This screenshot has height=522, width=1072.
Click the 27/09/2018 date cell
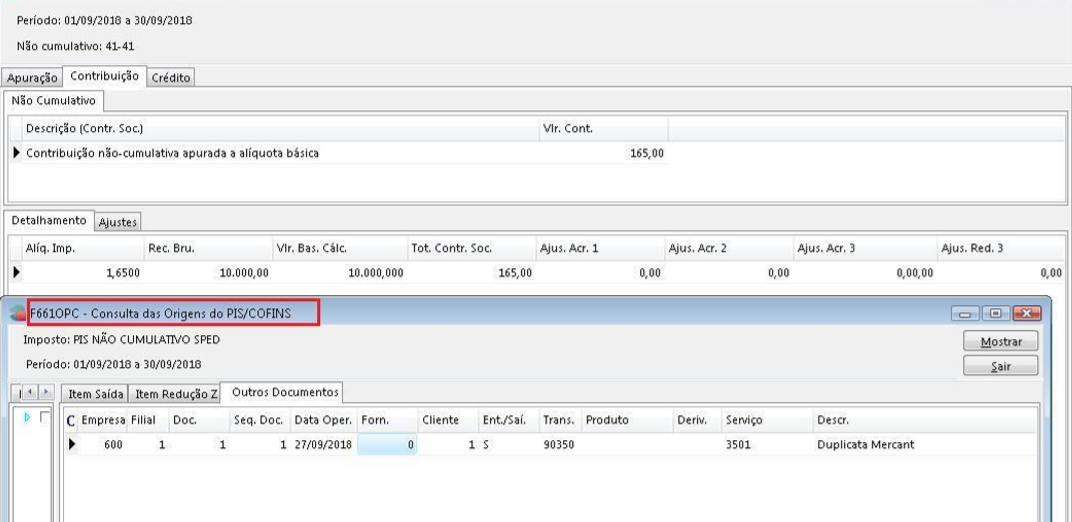[323, 445]
